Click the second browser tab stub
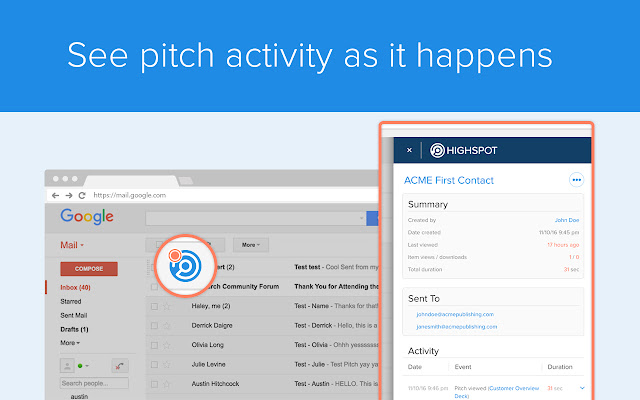 186,180
